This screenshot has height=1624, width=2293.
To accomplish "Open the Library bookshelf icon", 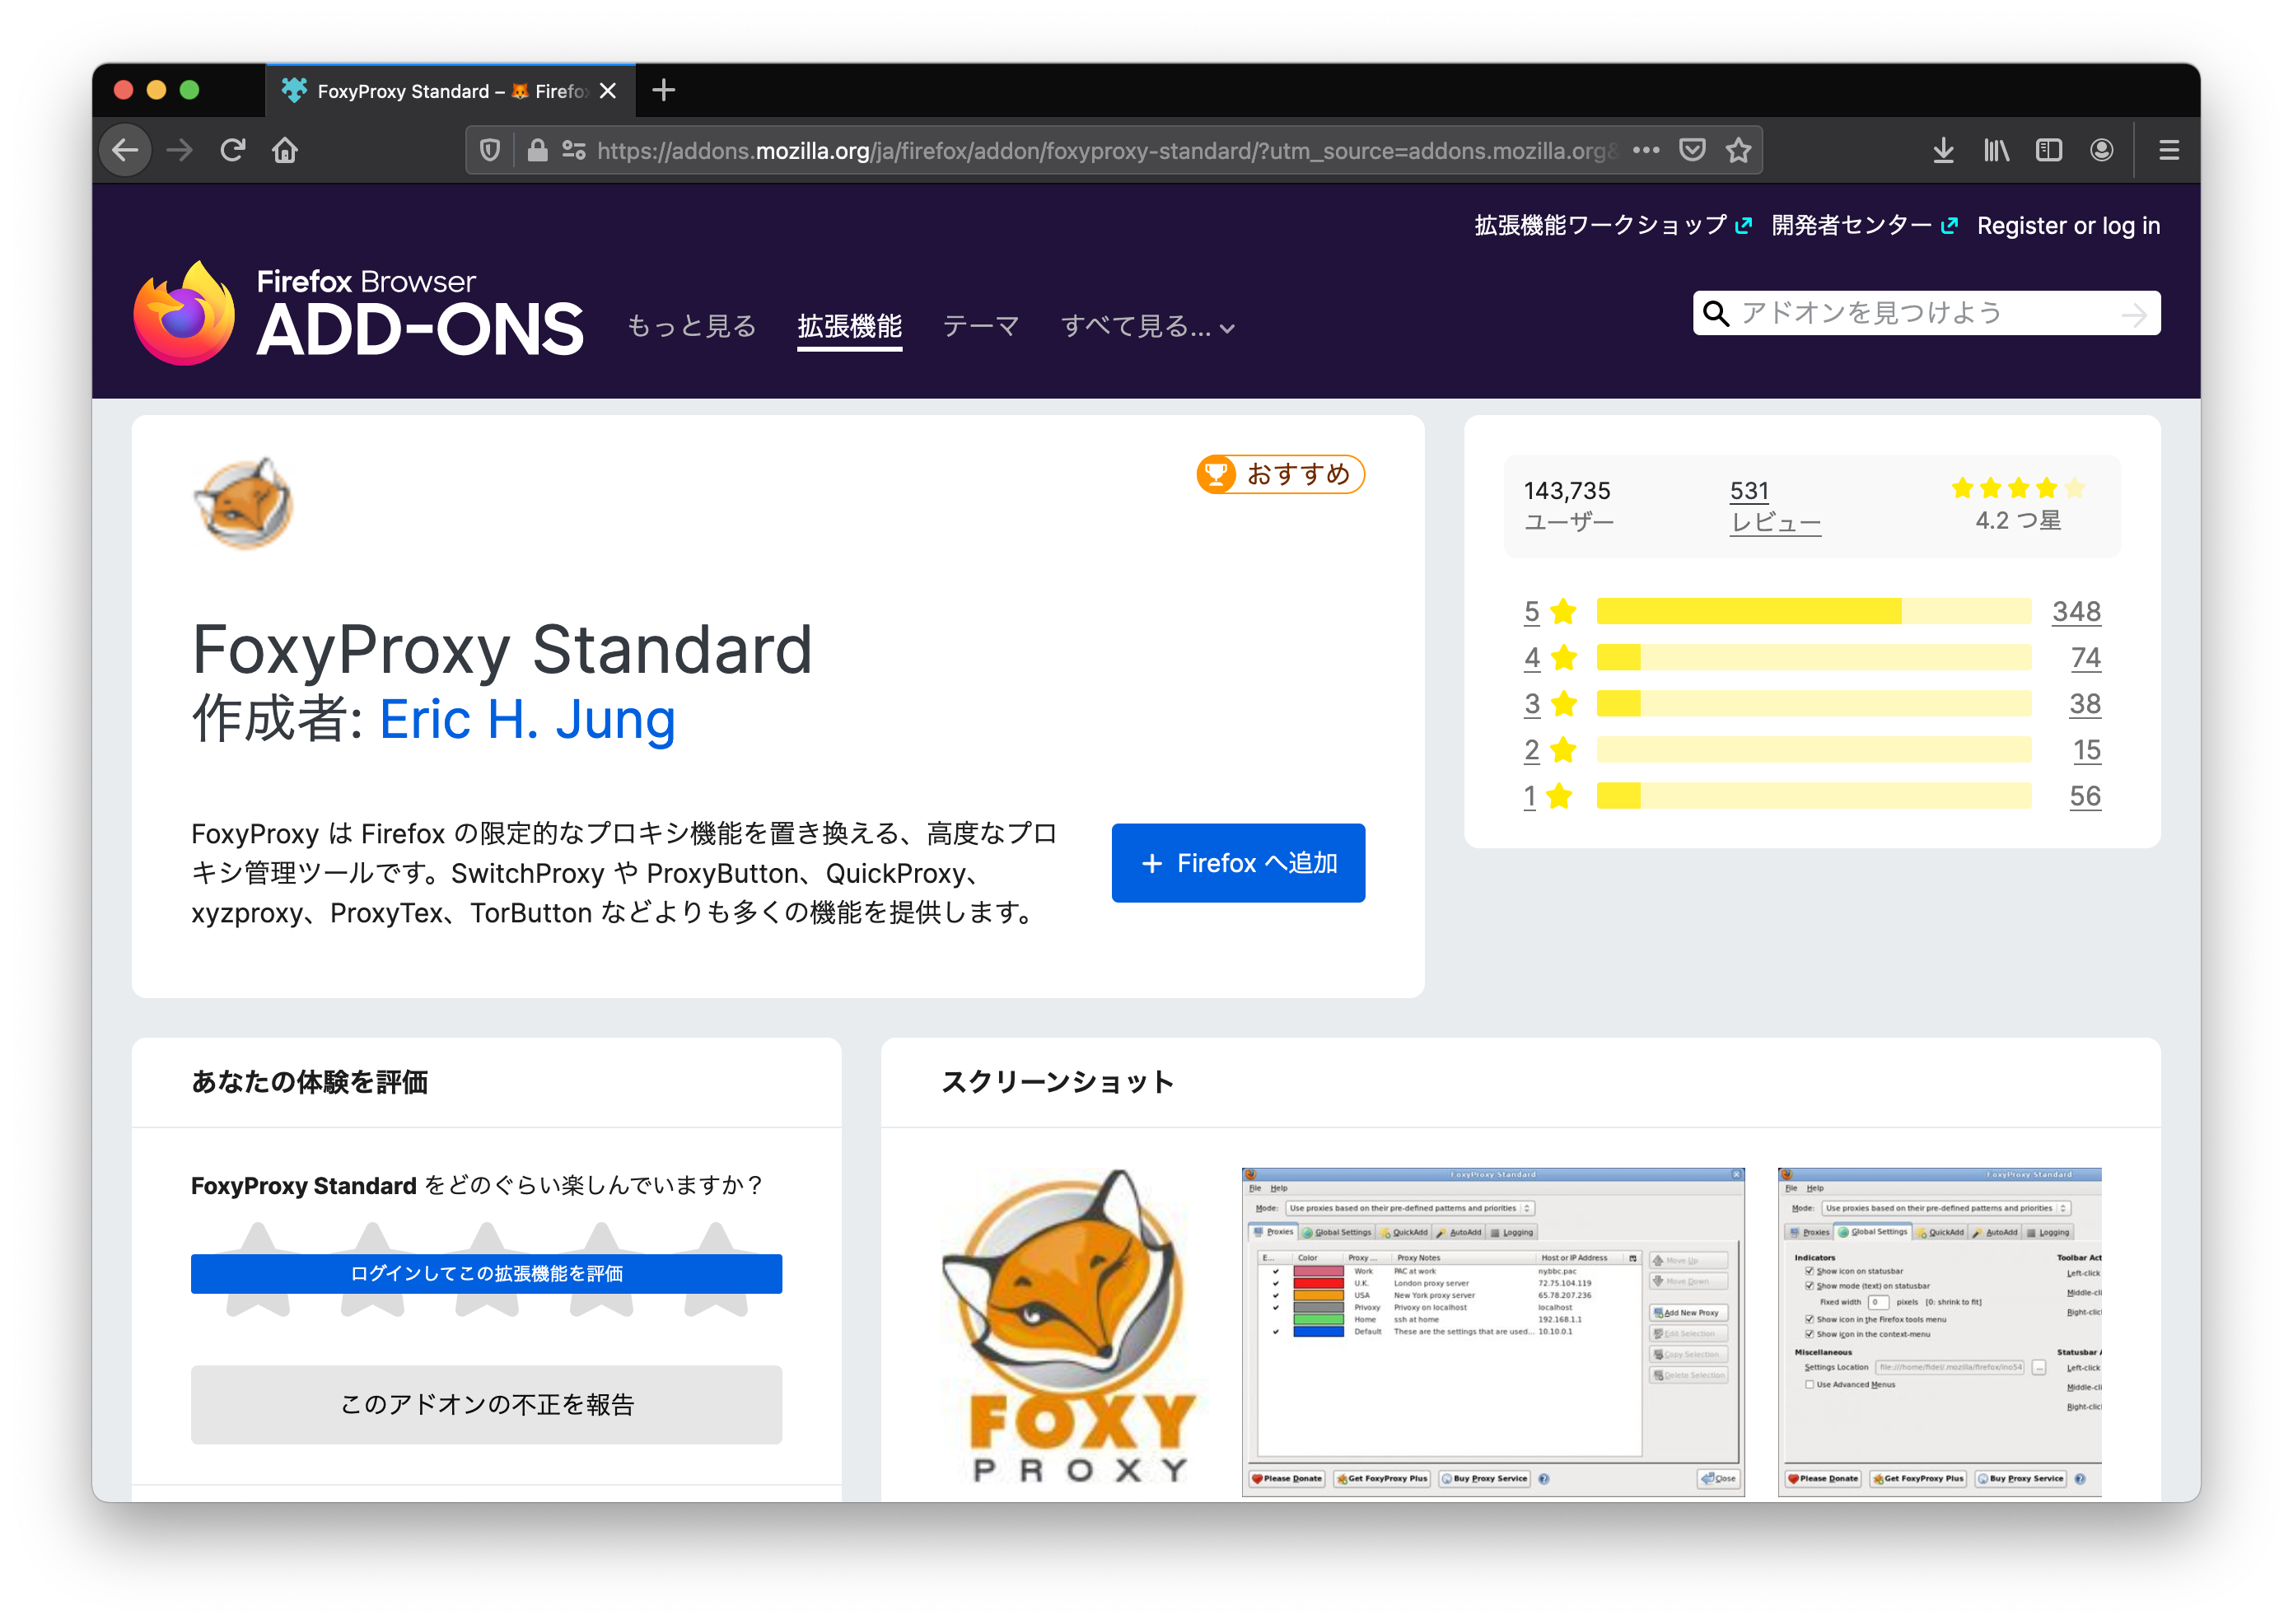I will (1996, 150).
